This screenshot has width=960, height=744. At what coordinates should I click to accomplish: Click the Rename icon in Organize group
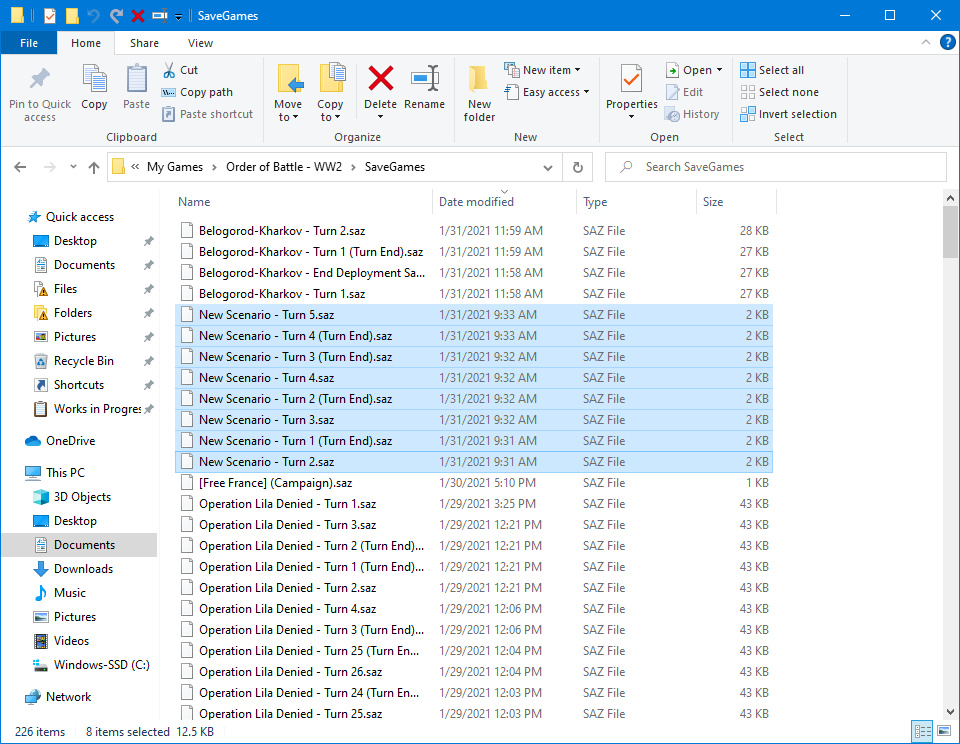tap(424, 79)
